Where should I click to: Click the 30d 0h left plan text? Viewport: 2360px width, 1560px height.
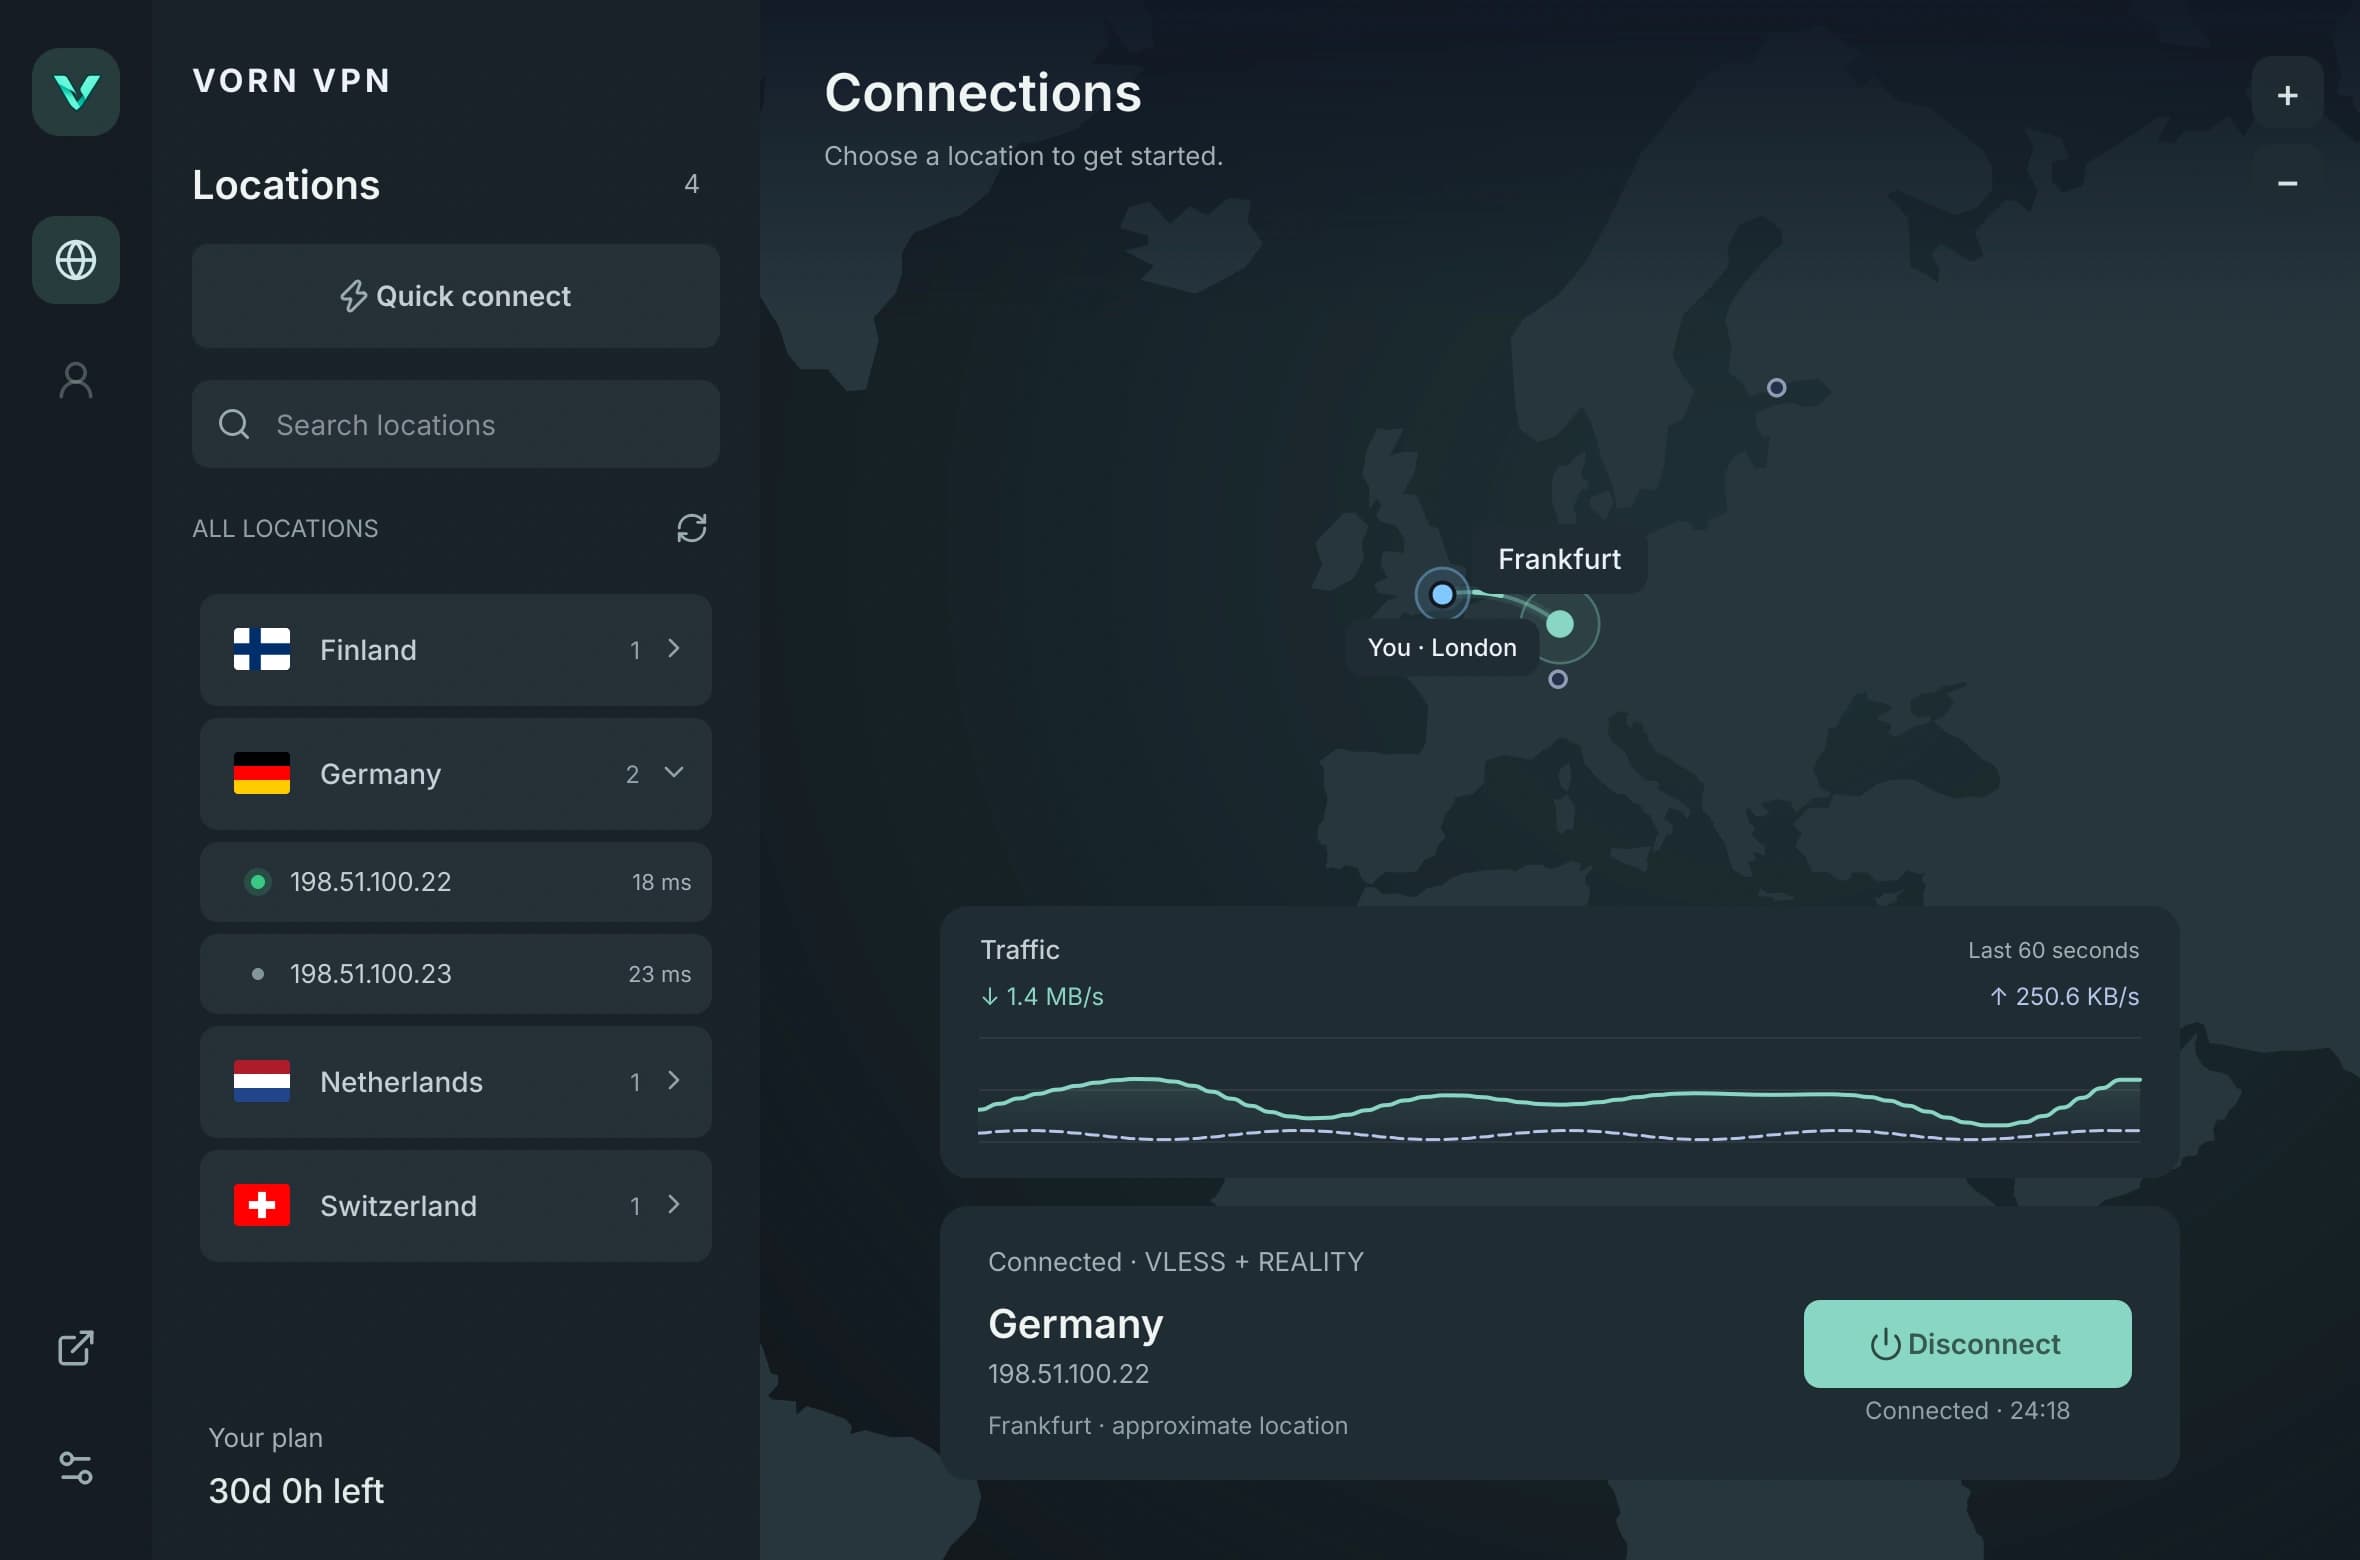click(296, 1490)
